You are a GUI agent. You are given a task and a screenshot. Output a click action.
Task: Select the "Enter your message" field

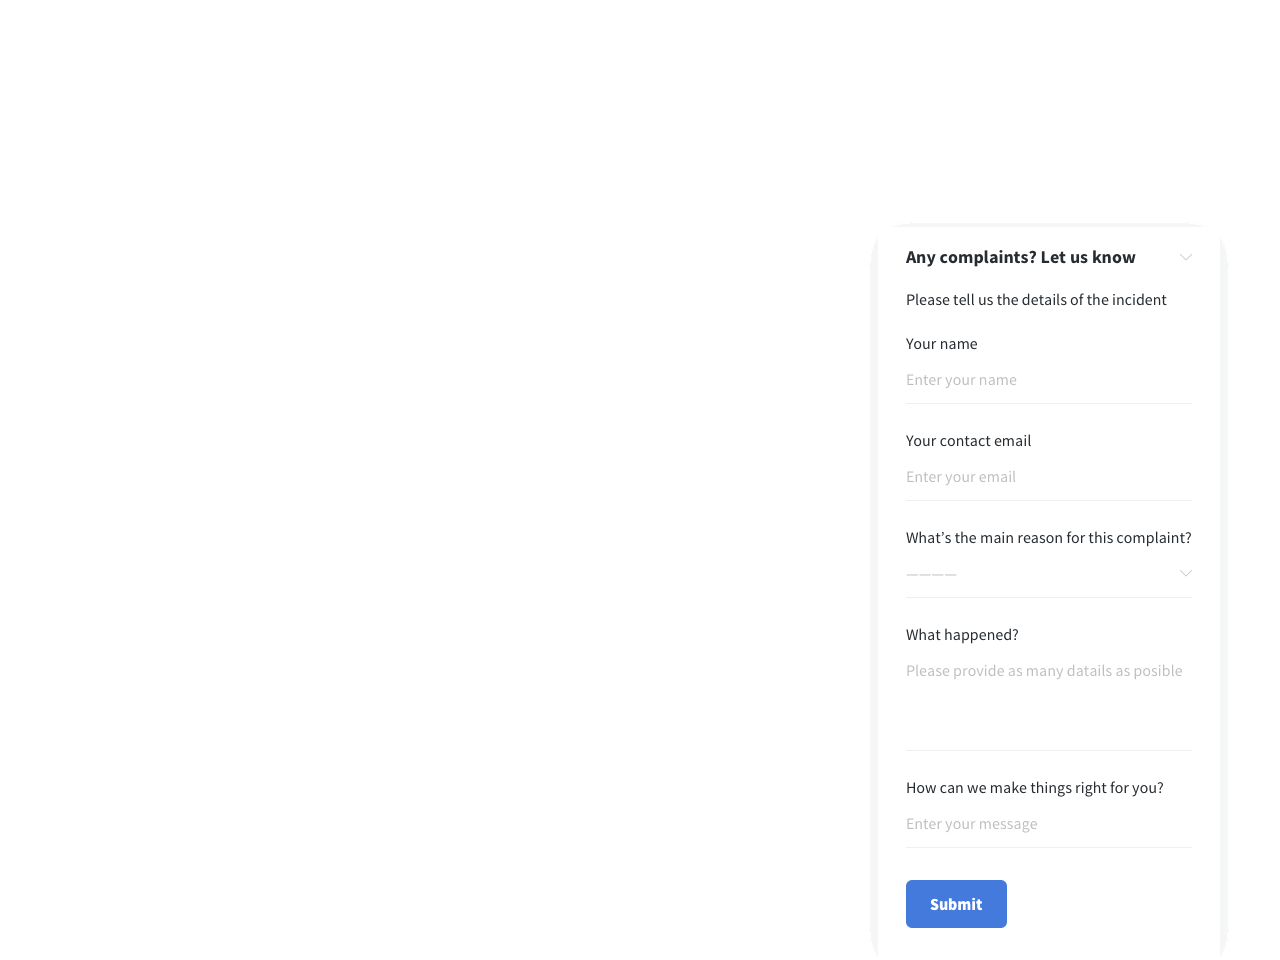click(1049, 824)
